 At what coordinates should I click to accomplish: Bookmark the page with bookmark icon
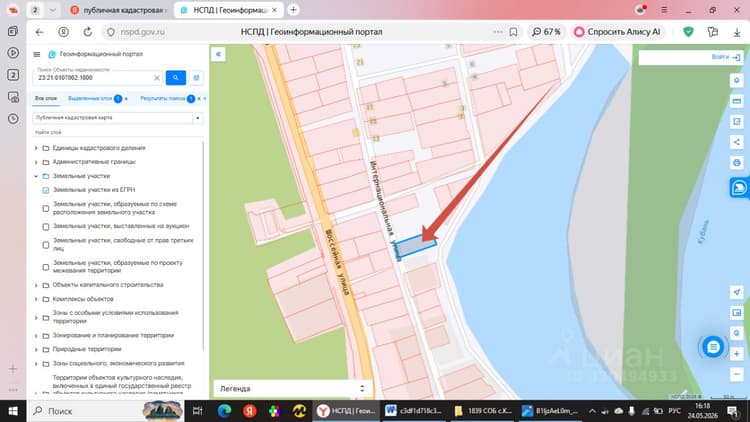click(x=513, y=32)
